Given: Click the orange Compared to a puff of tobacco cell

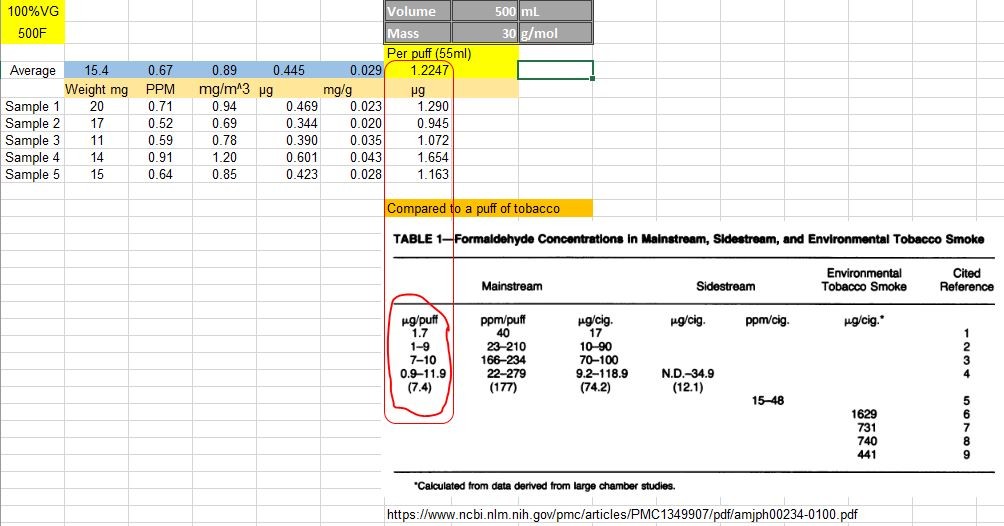Looking at the screenshot, I should coord(488,209).
